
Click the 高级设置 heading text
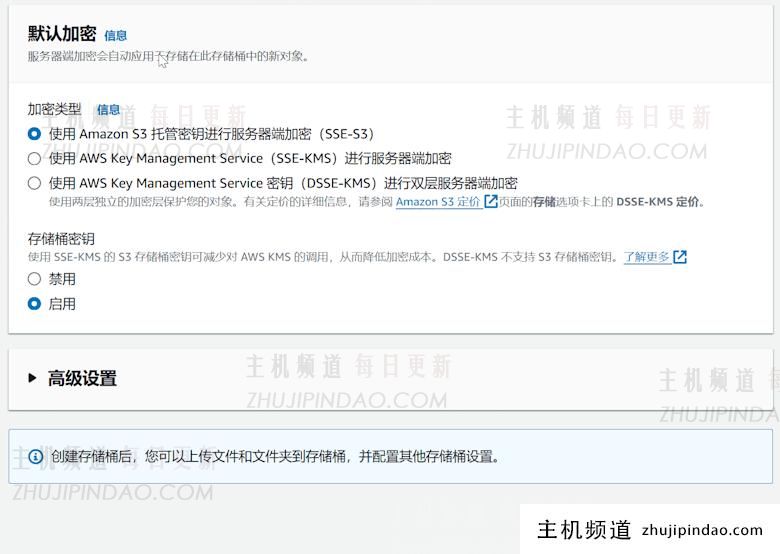(x=82, y=378)
